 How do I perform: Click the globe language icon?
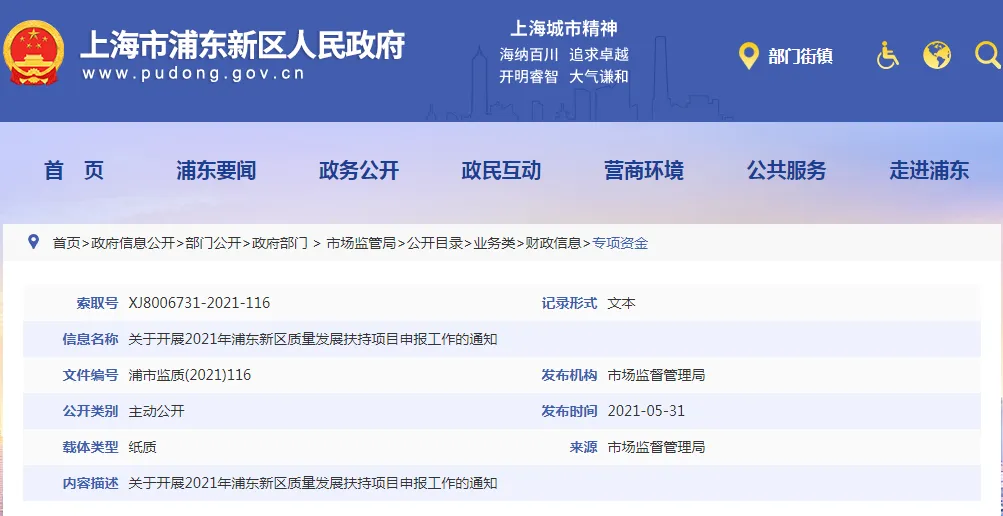(x=936, y=55)
